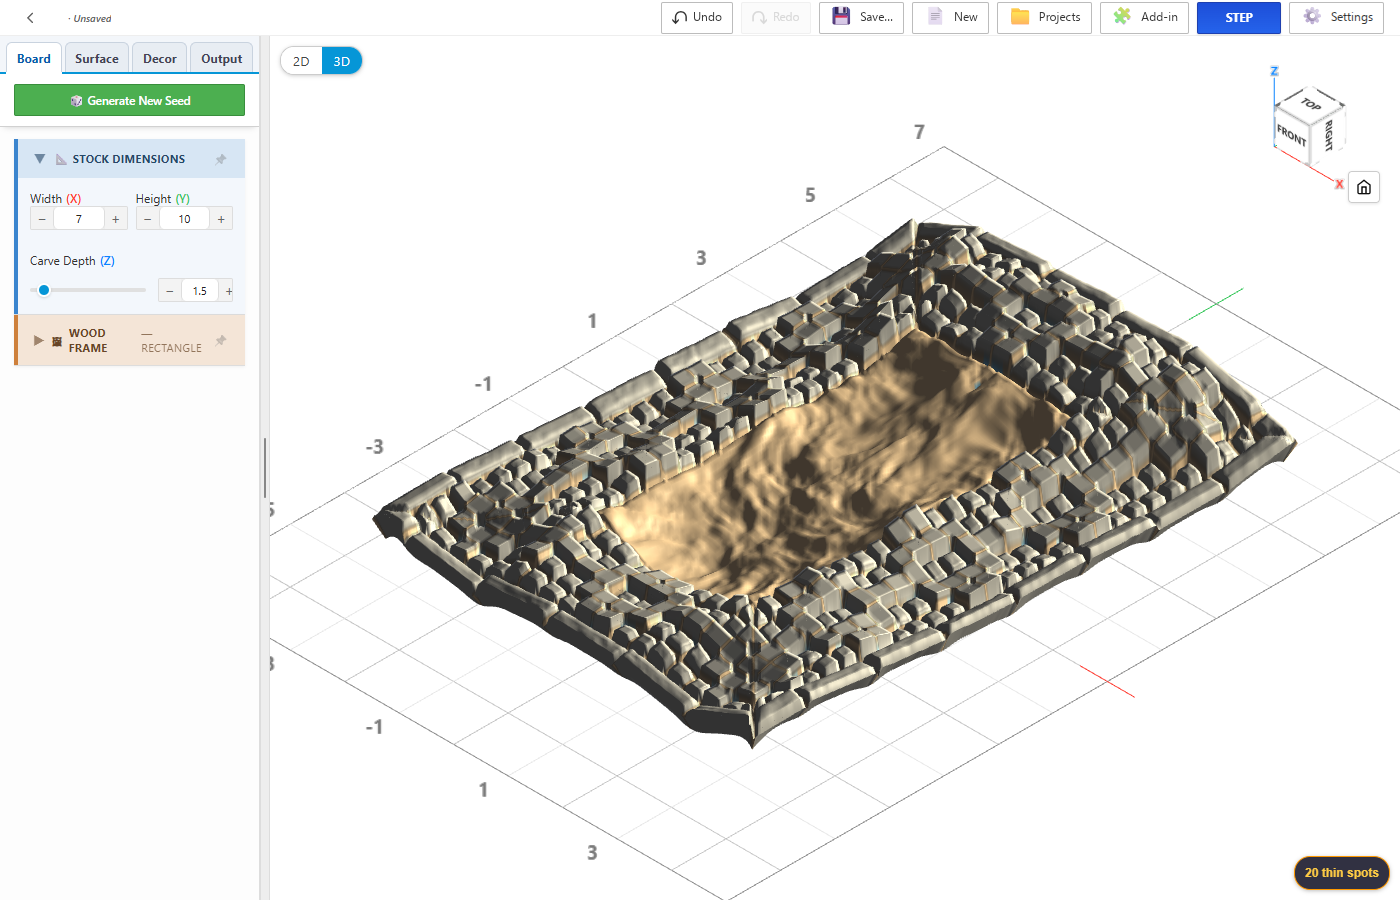1400x900 pixels.
Task: Pin the Stock Dimensions panel
Action: 221,159
